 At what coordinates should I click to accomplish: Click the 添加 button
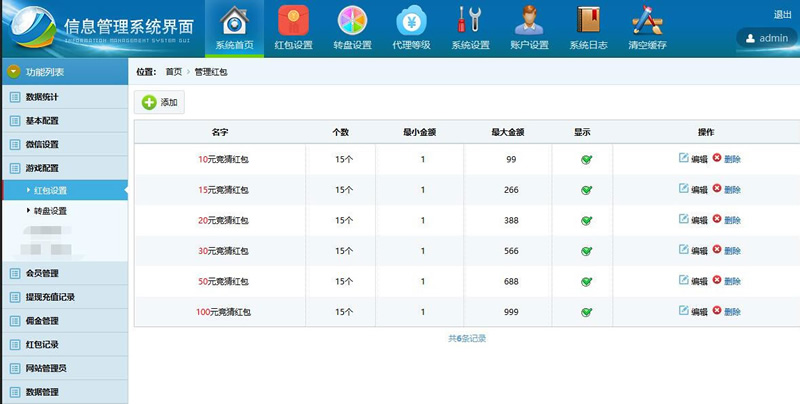(x=160, y=102)
